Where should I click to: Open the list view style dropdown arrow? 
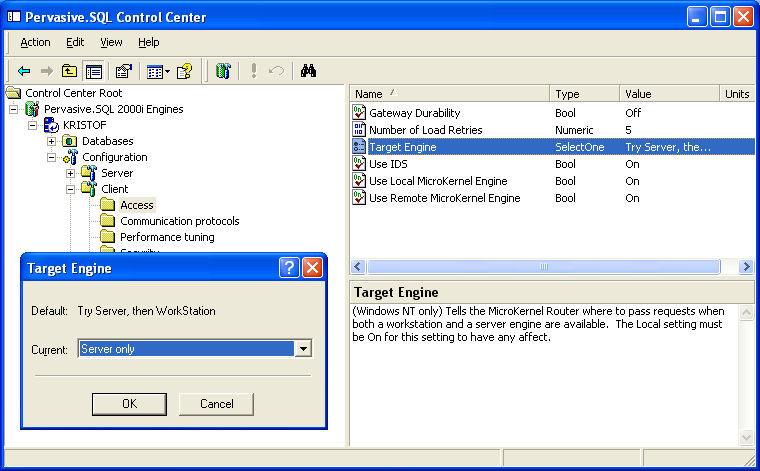point(167,72)
